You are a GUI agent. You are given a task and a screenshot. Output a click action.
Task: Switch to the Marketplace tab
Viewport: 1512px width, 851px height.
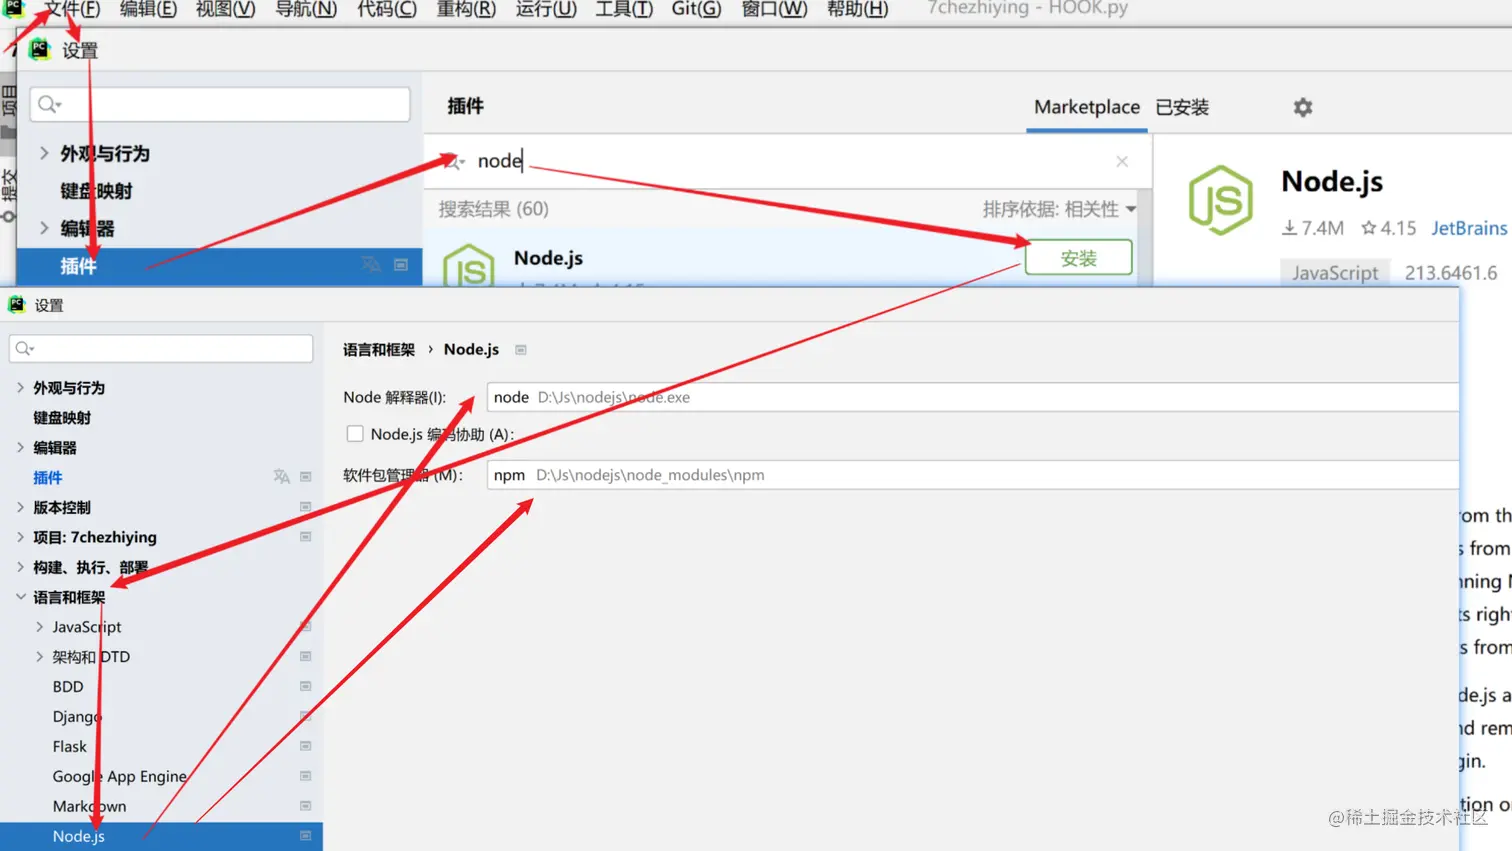click(1087, 107)
